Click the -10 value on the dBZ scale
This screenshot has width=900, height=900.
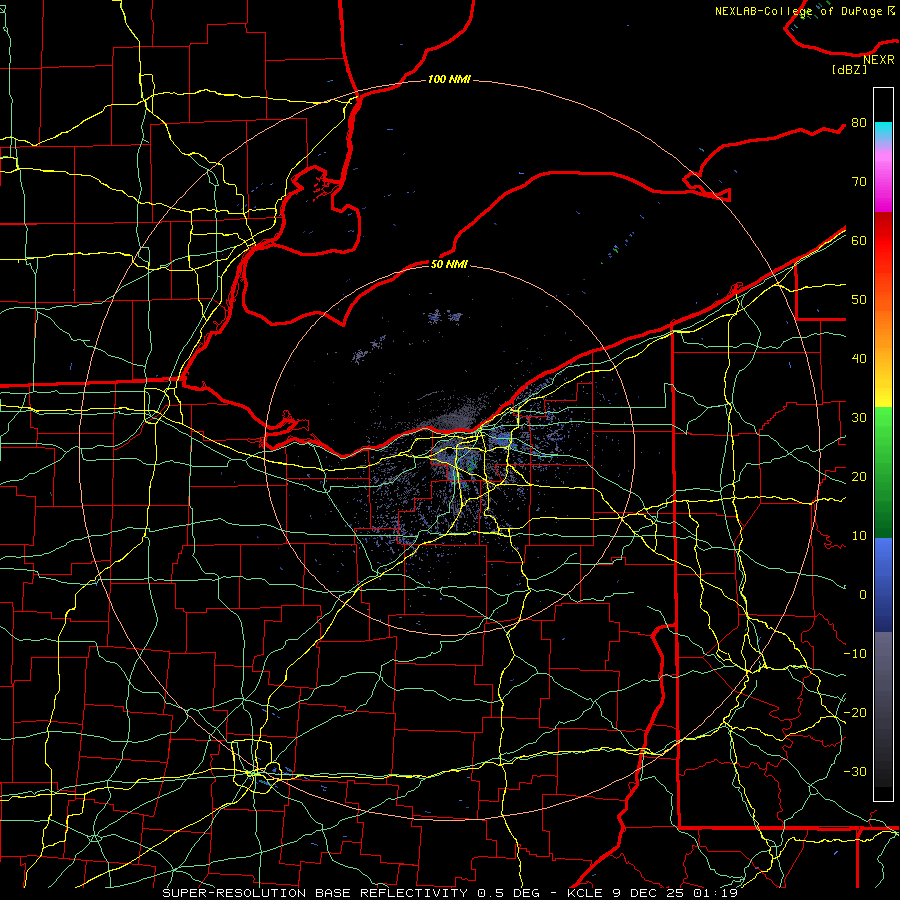855,653
